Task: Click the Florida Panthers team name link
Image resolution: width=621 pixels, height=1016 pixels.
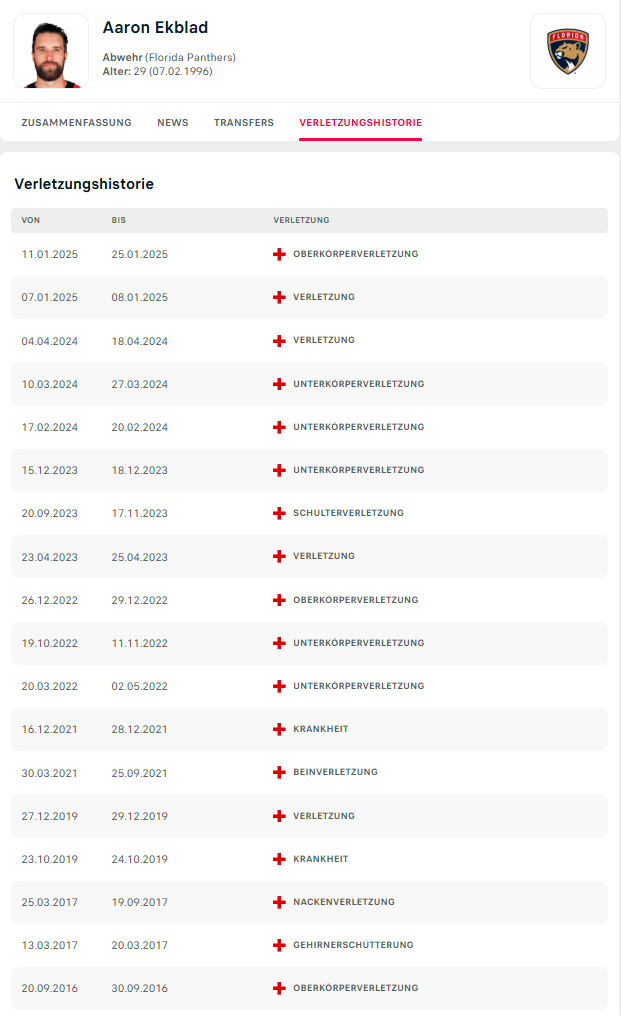Action: pyautogui.click(x=190, y=58)
